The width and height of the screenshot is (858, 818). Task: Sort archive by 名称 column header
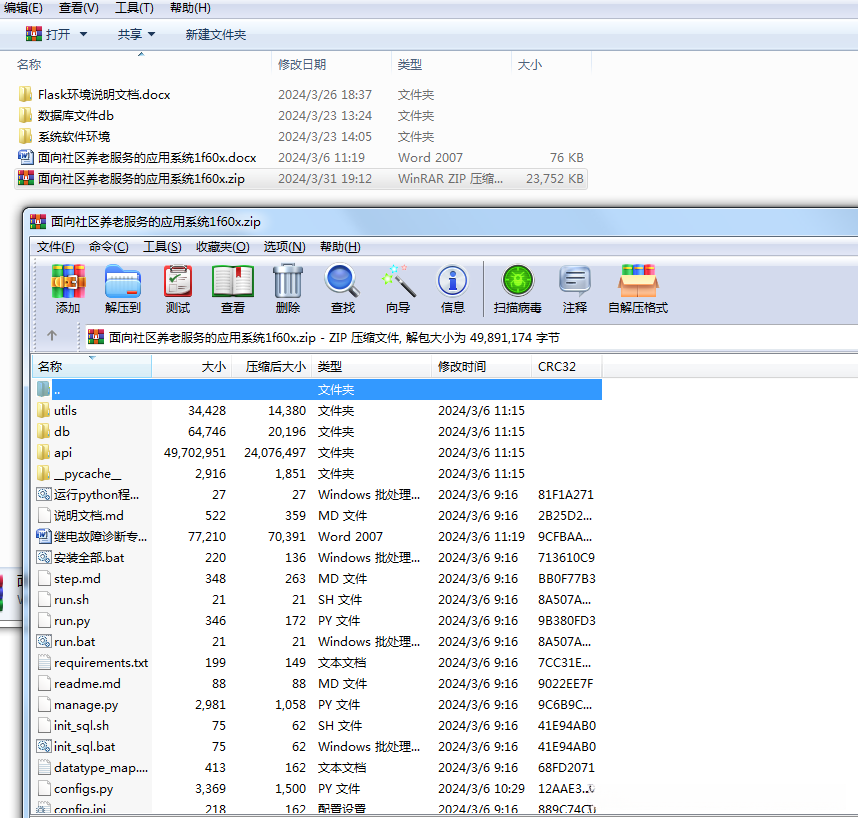pos(92,367)
